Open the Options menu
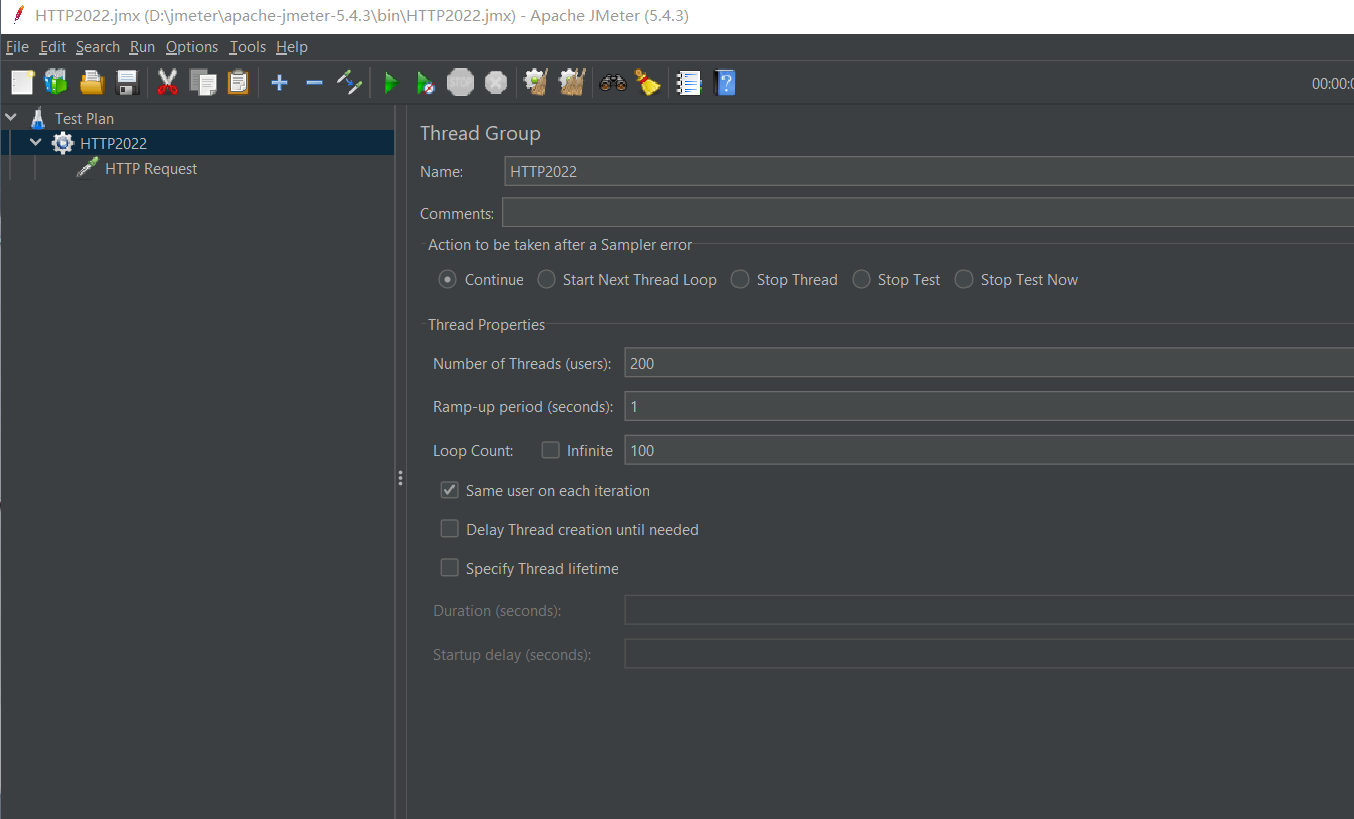This screenshot has height=819, width=1354. pyautogui.click(x=192, y=47)
